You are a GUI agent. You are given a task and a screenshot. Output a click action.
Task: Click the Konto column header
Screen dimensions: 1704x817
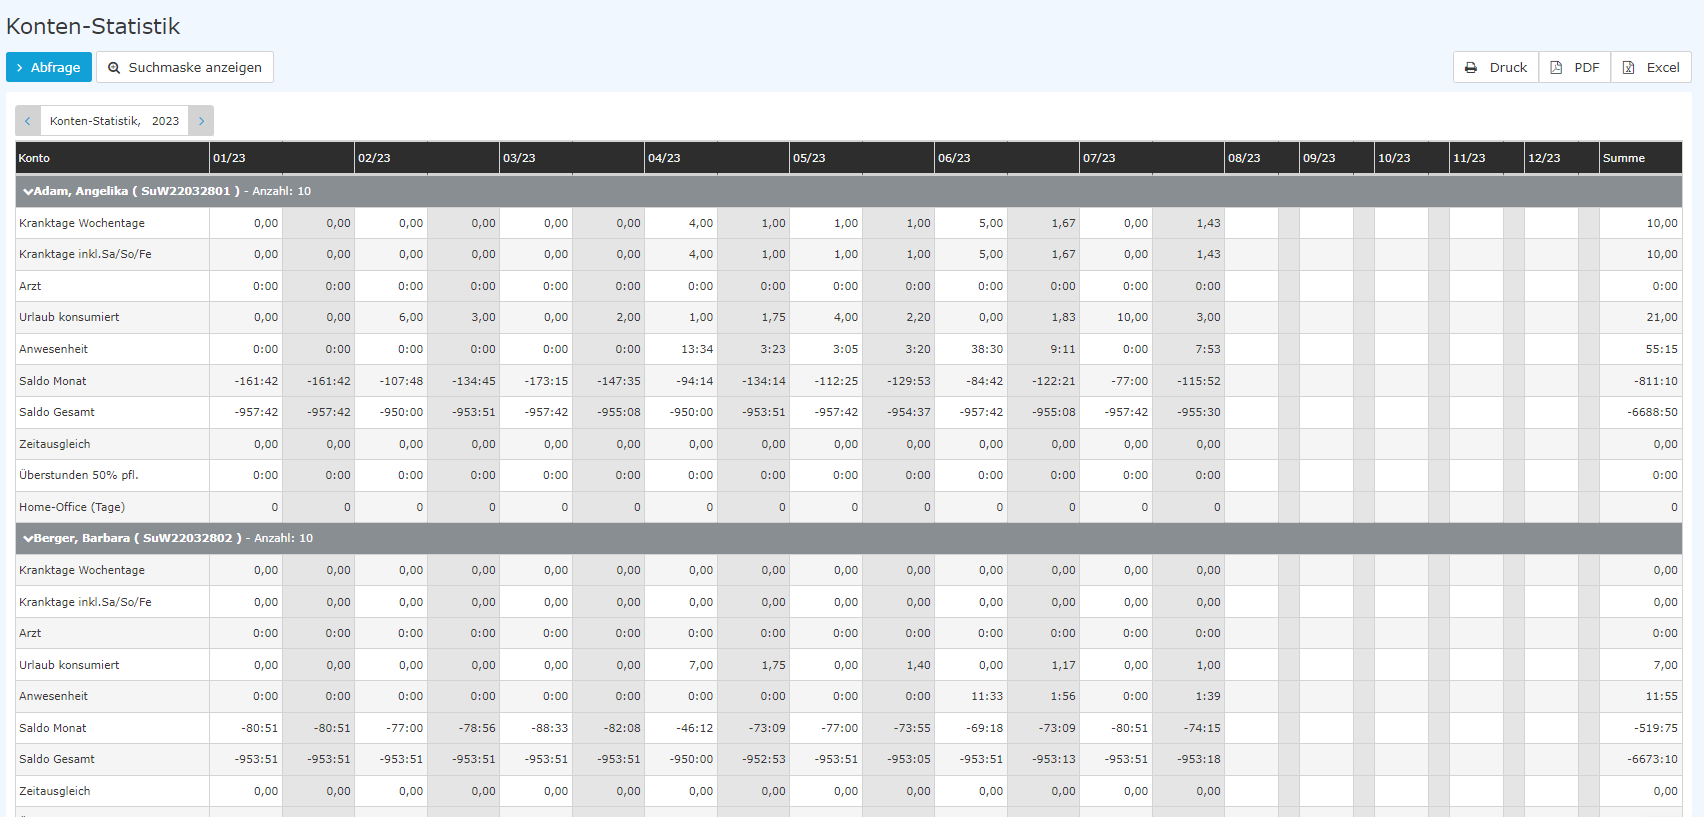coord(112,158)
